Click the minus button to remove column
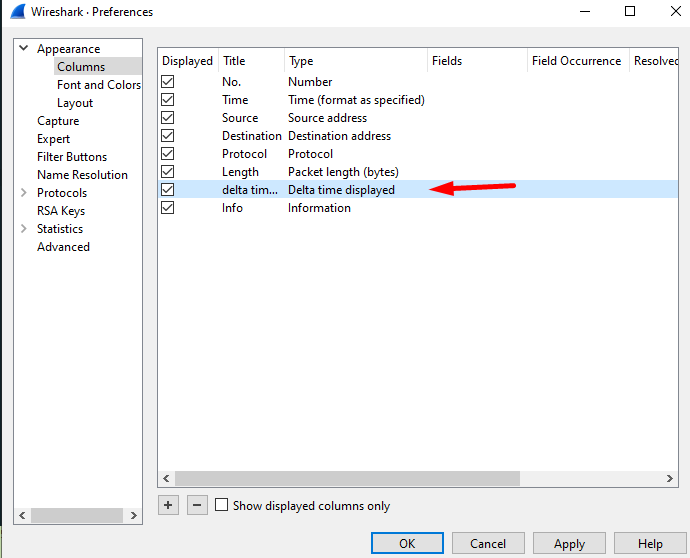Image resolution: width=690 pixels, height=558 pixels. coord(197,505)
